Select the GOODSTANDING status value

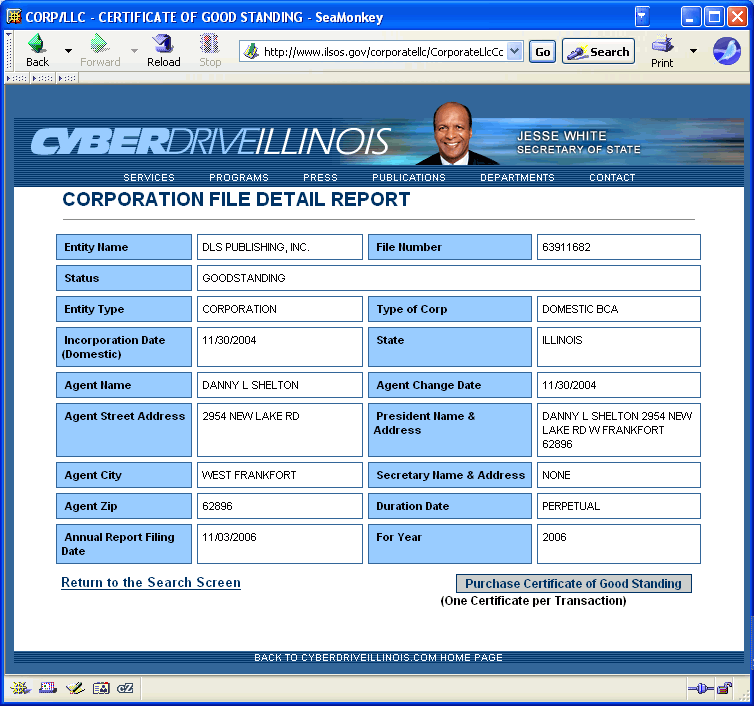244,278
